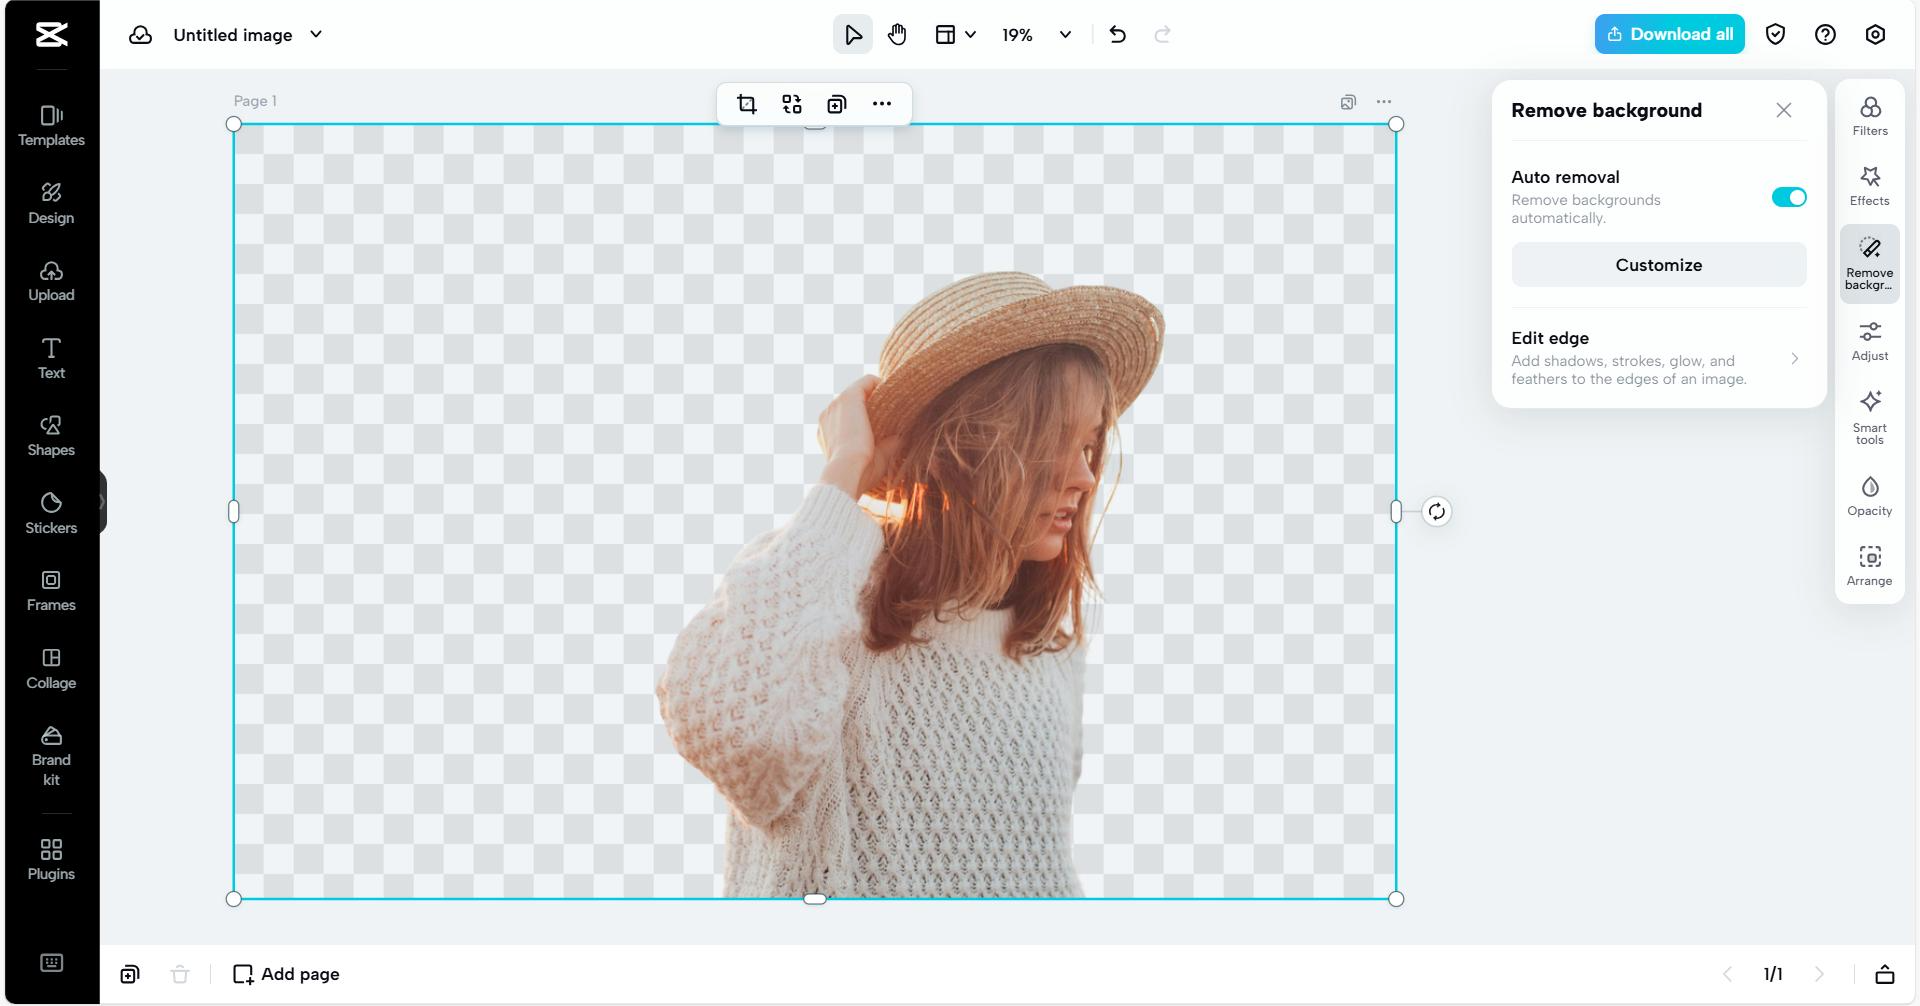Click the Select cursor tool toggle
Image resolution: width=1920 pixels, height=1006 pixels.
point(853,34)
